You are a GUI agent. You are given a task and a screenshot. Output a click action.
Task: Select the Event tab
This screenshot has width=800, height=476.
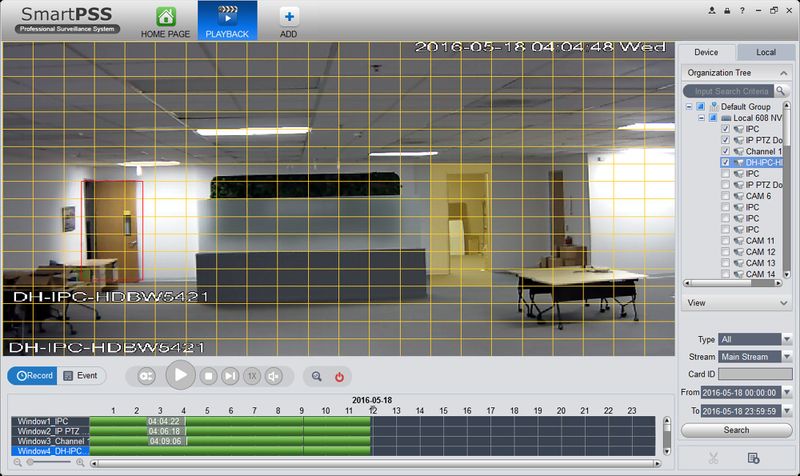80,376
